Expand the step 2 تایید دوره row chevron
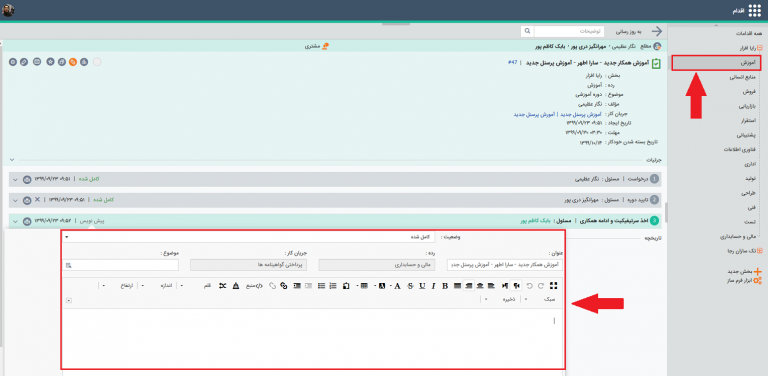768x376 pixels. point(15,200)
